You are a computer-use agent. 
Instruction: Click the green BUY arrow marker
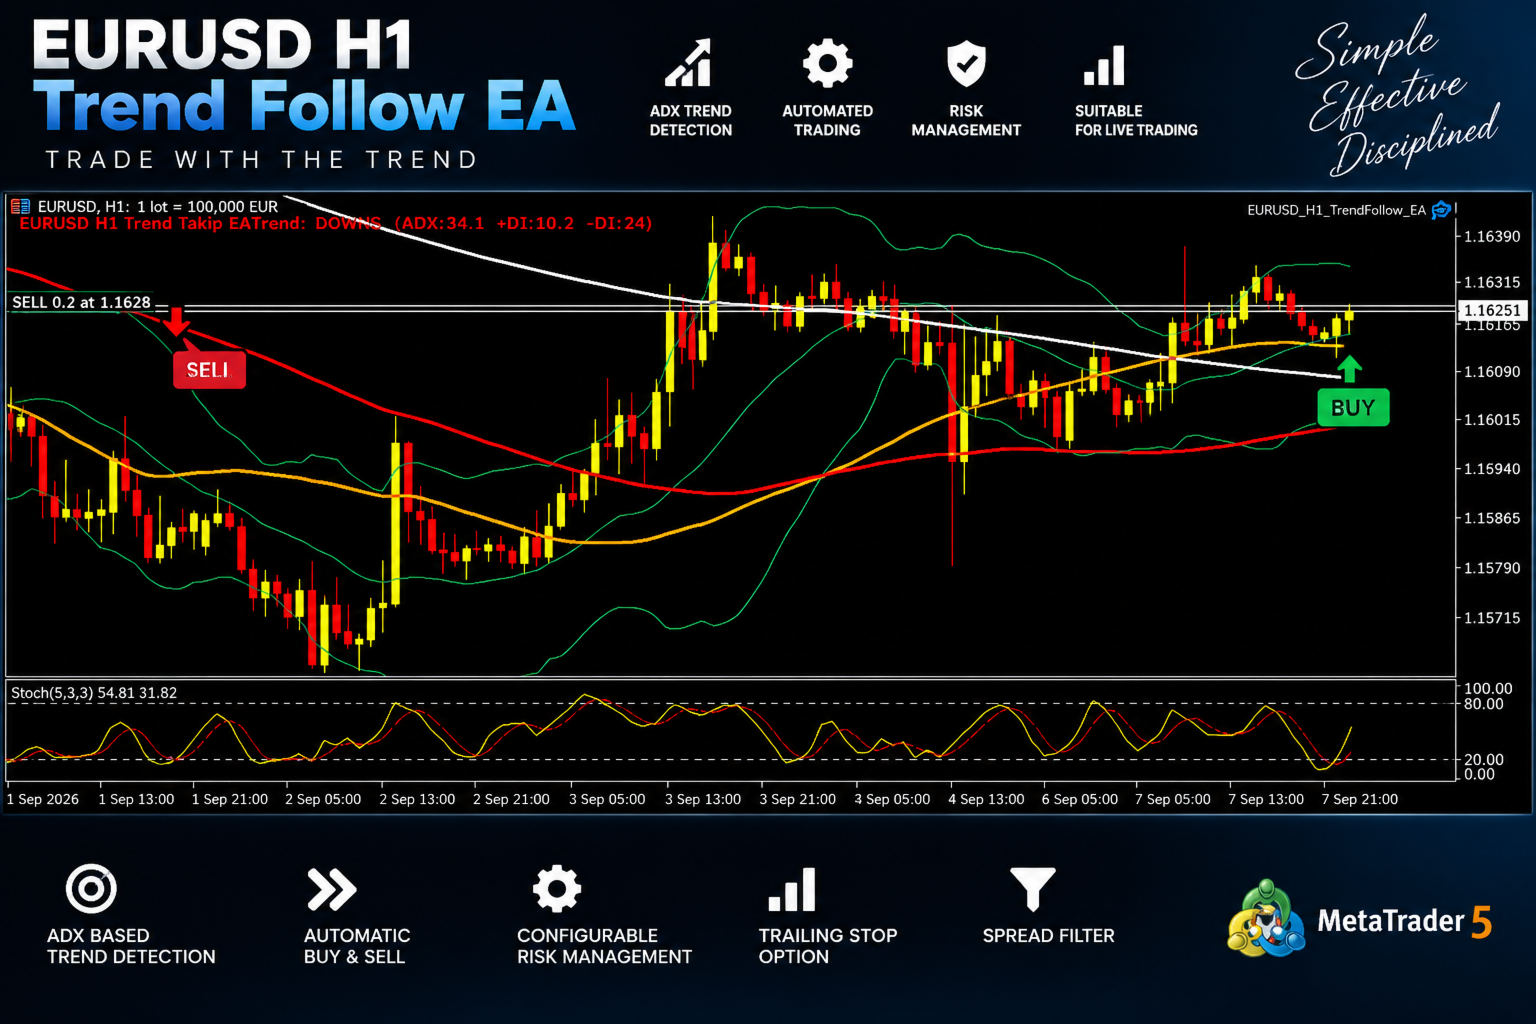click(x=1349, y=368)
